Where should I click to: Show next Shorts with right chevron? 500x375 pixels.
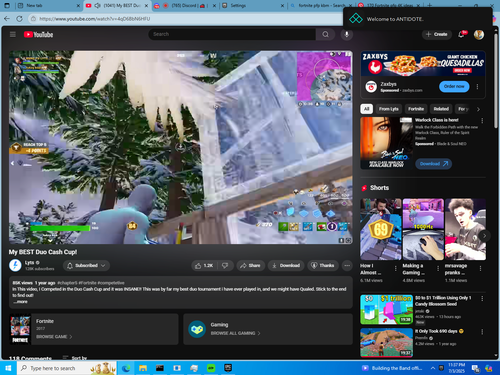click(x=484, y=236)
